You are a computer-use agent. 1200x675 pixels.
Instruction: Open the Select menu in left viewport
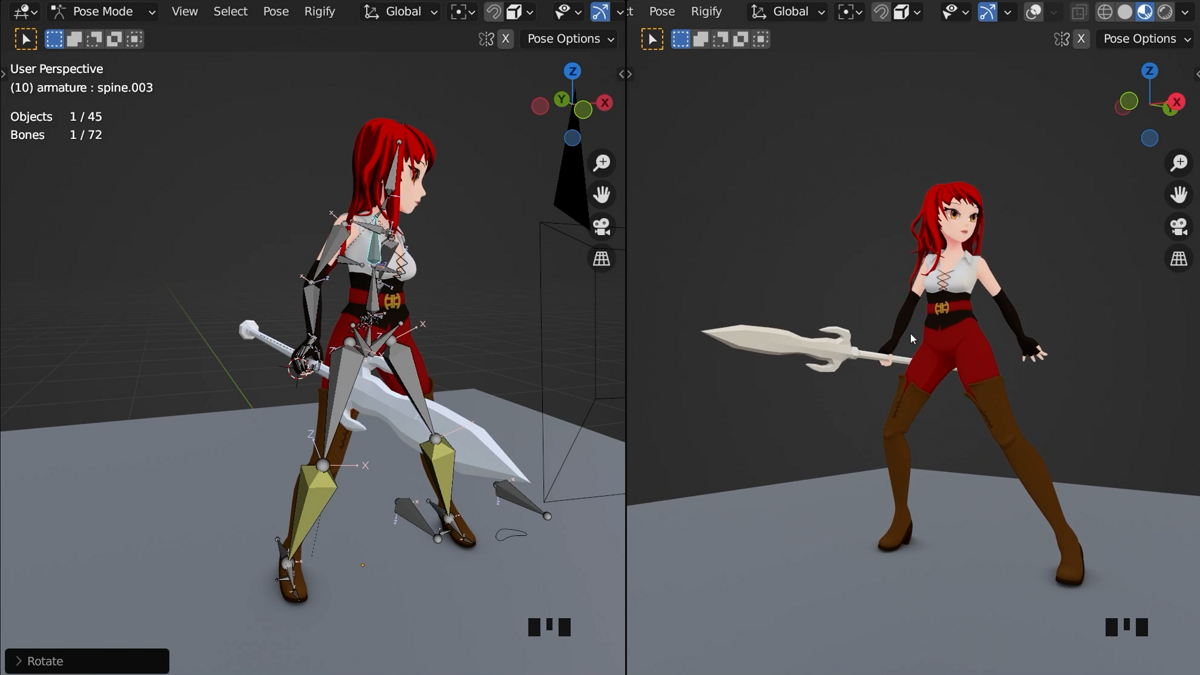230,12
